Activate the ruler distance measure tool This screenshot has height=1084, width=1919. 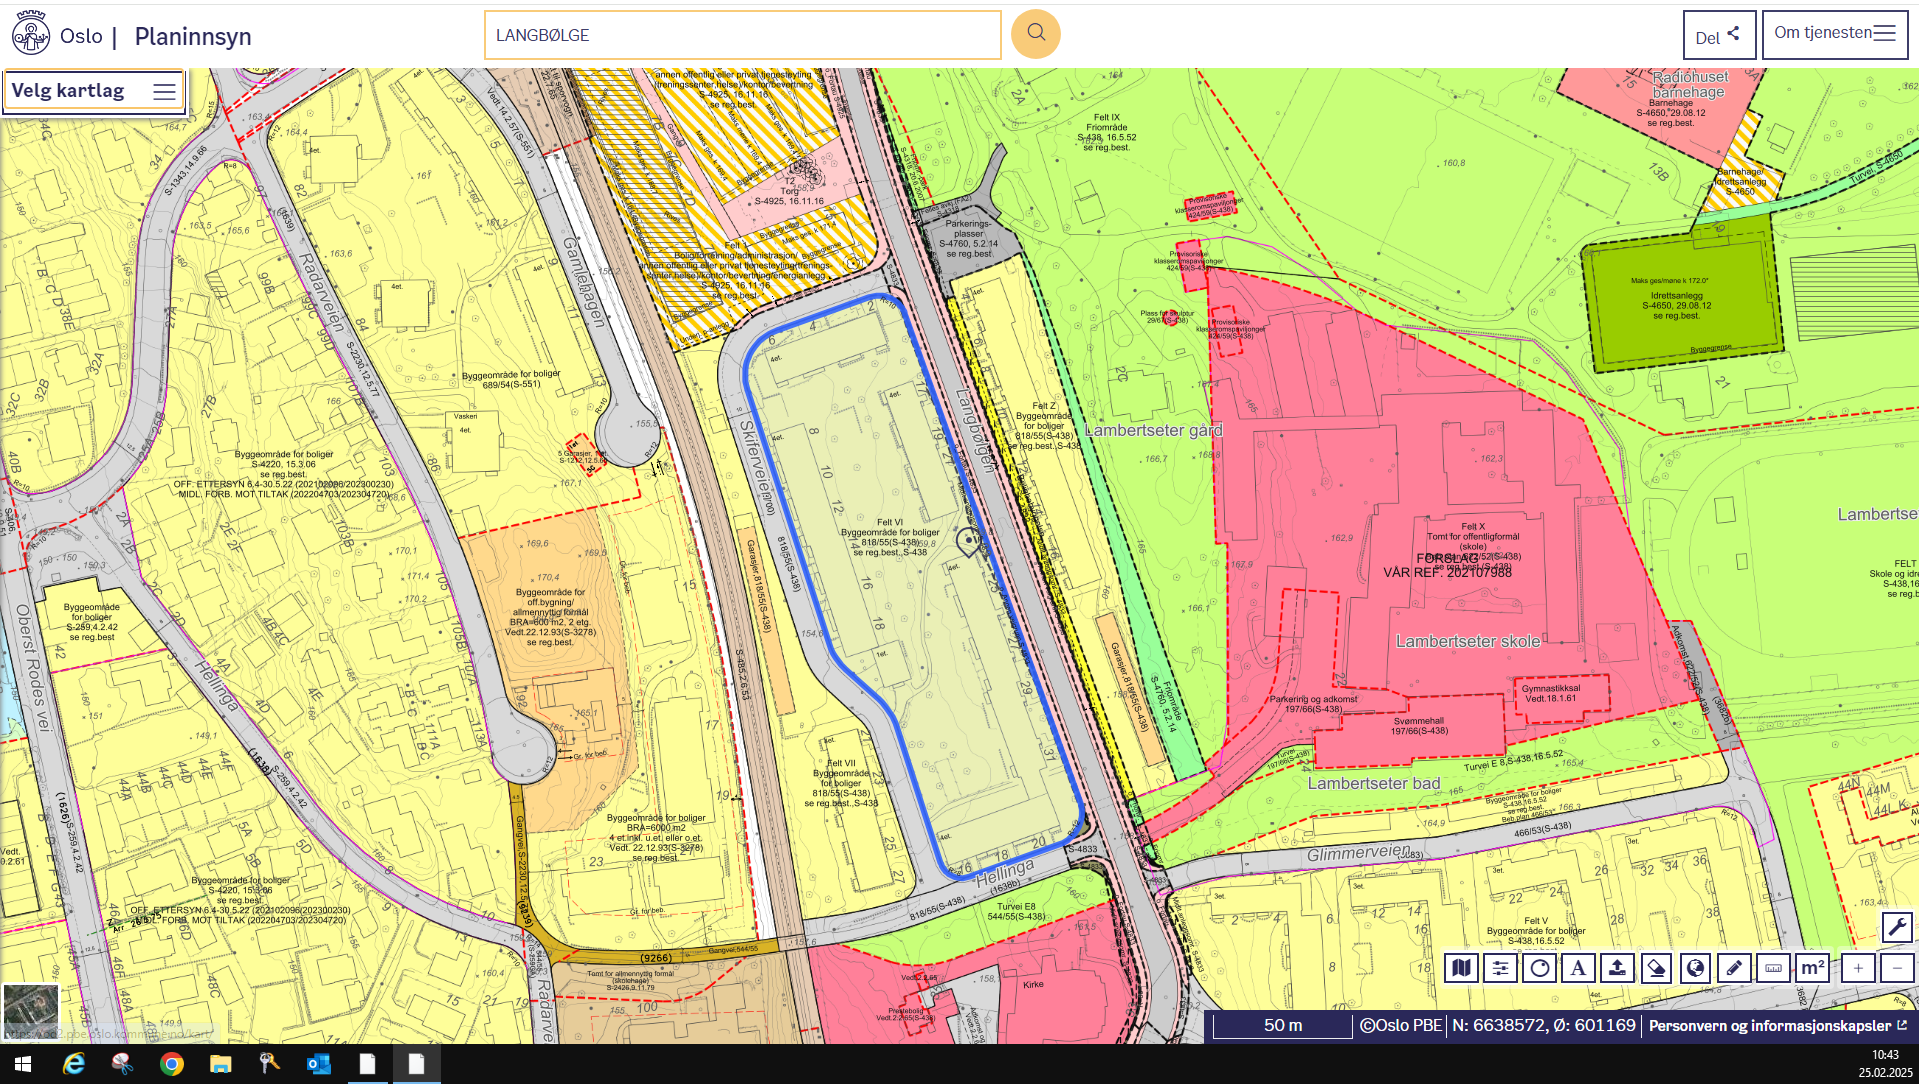click(x=1773, y=967)
